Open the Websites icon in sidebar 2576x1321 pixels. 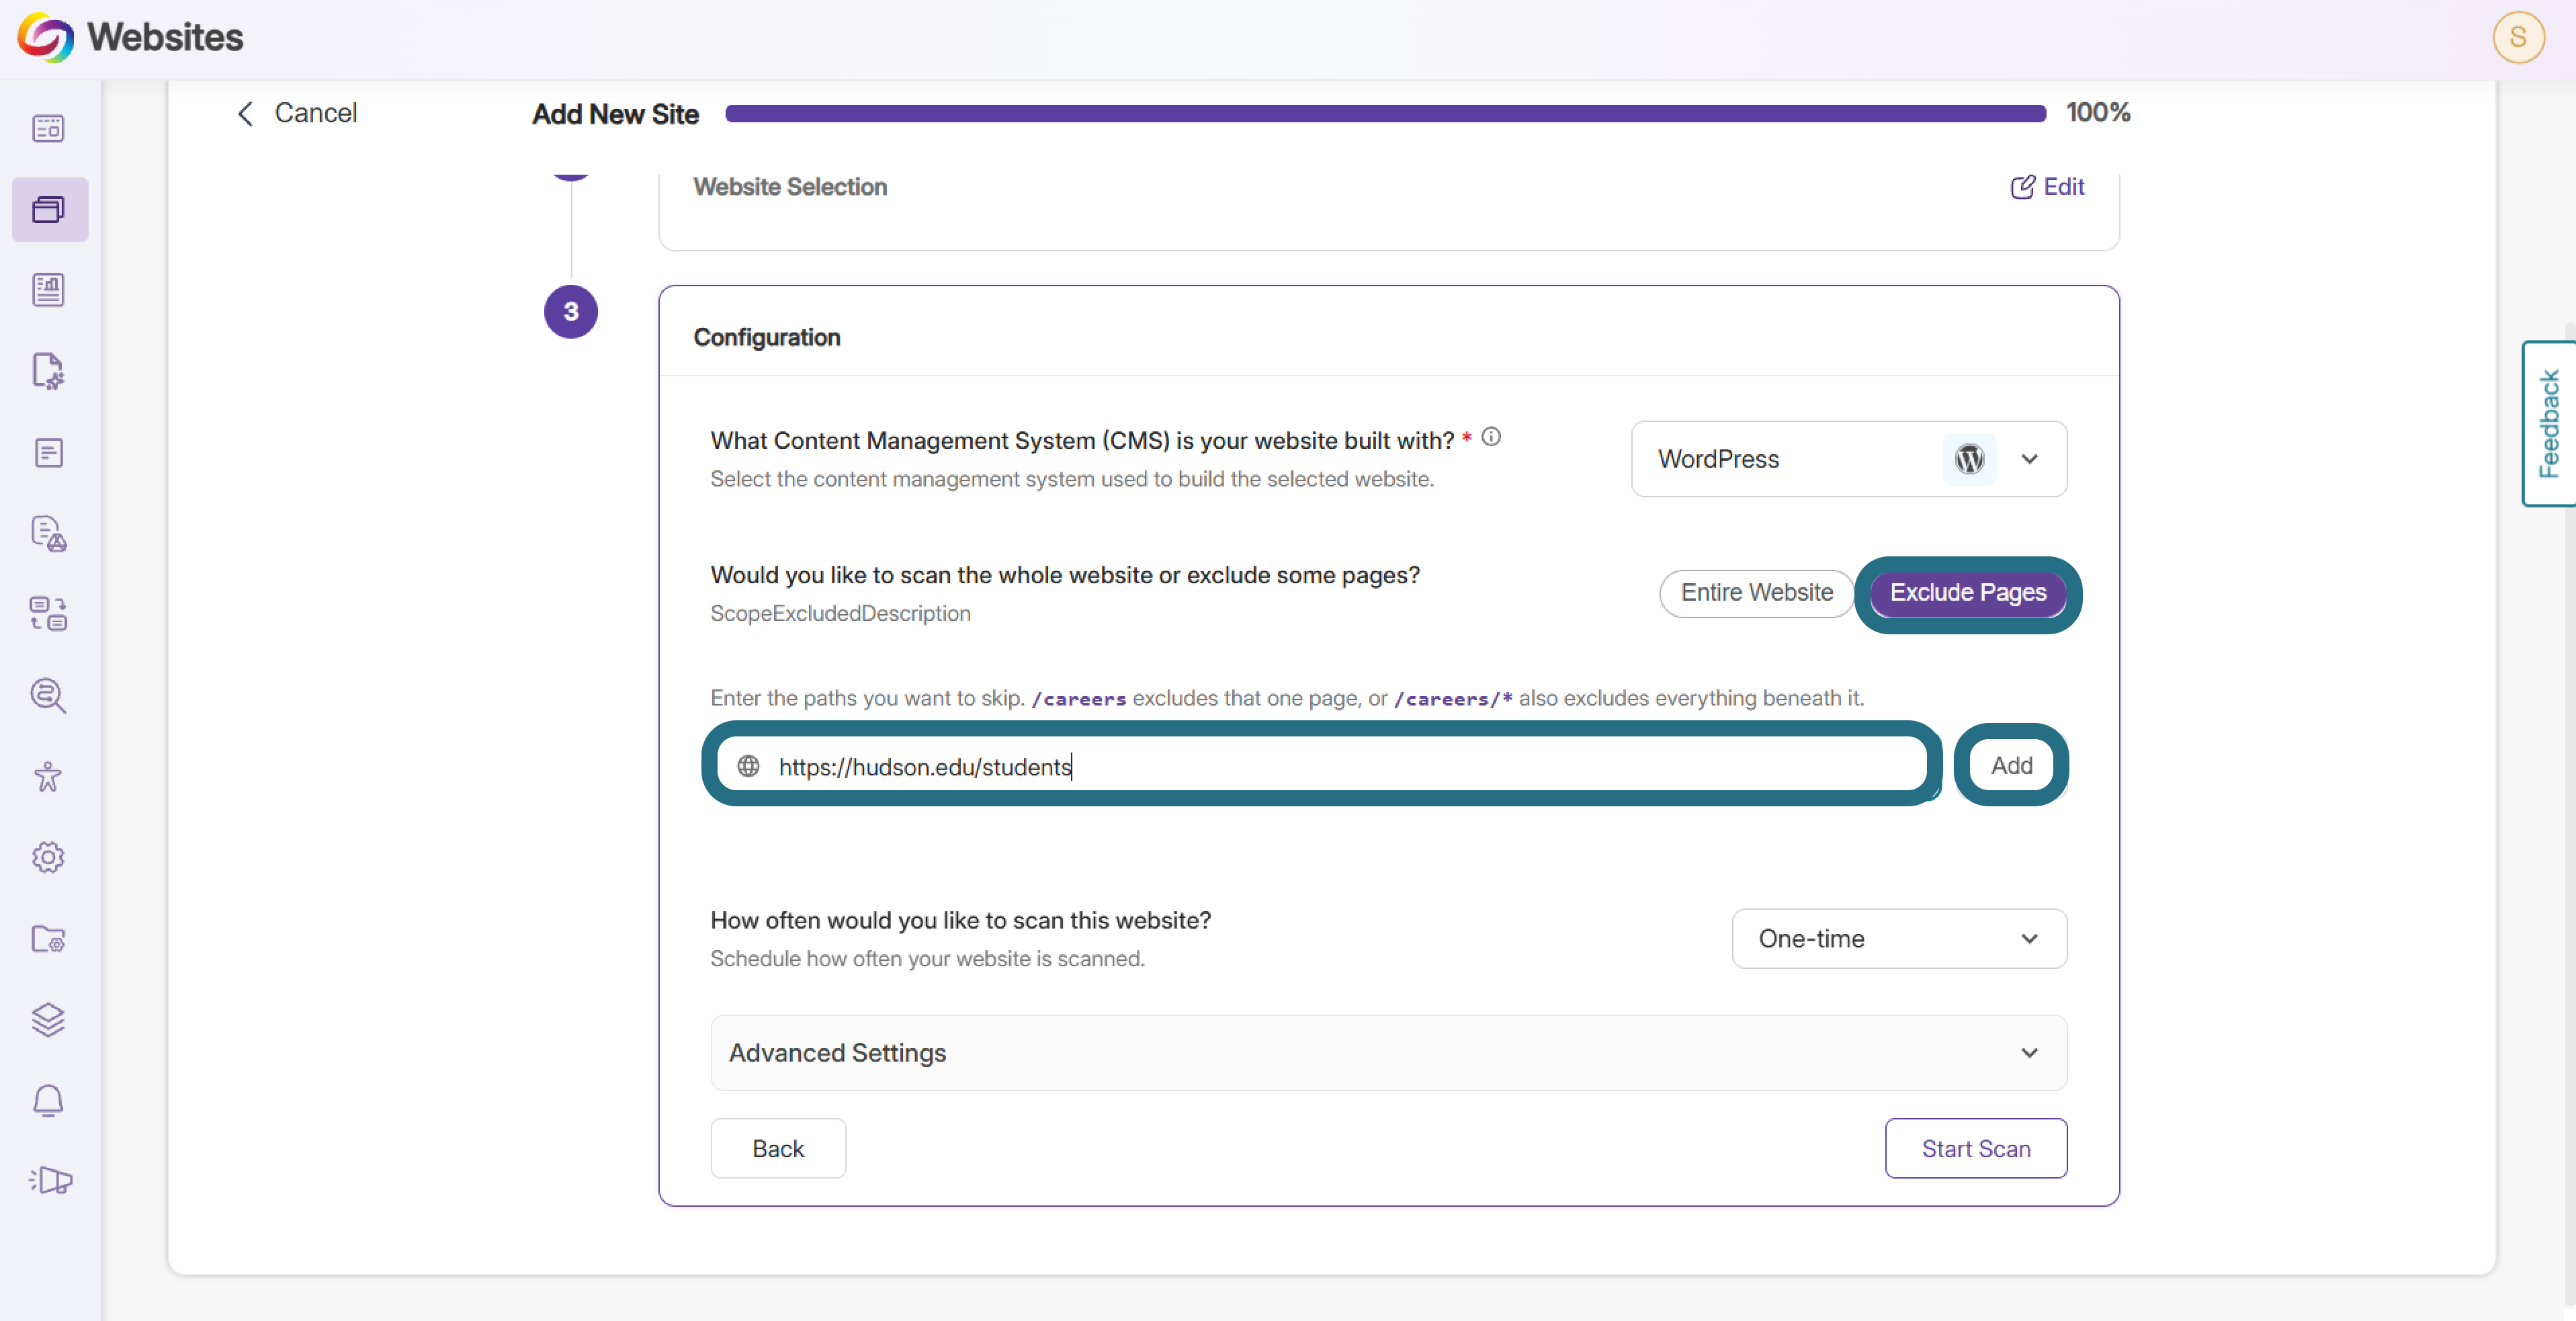click(49, 209)
